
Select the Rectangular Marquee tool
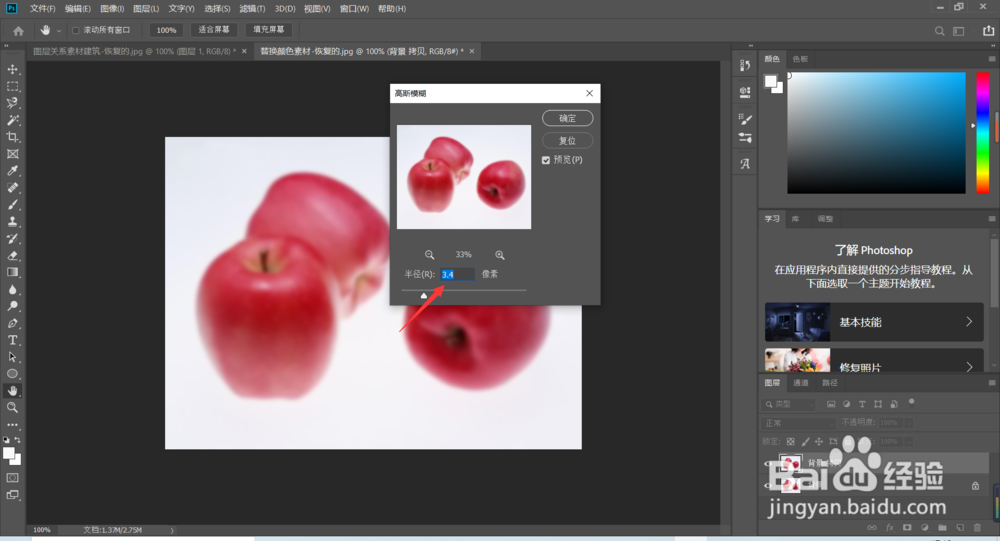coord(12,86)
